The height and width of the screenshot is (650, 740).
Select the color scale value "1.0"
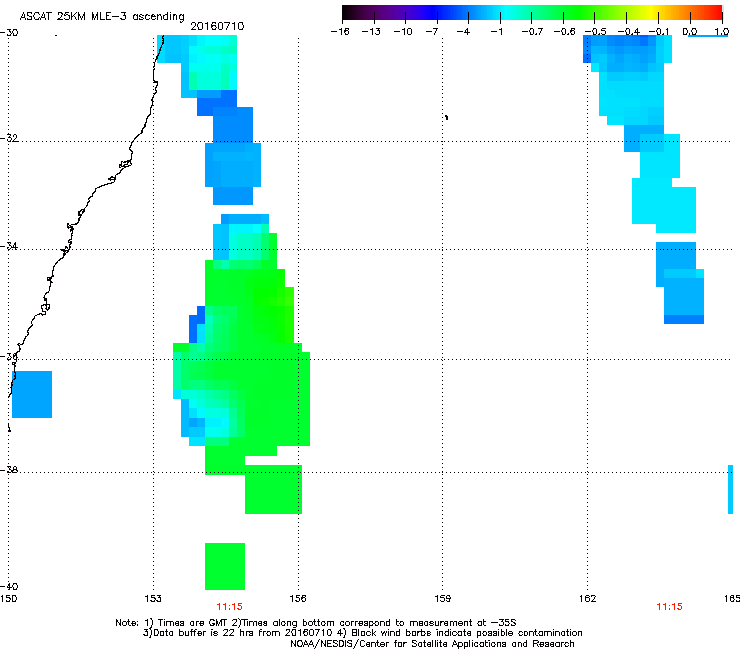(x=722, y=32)
